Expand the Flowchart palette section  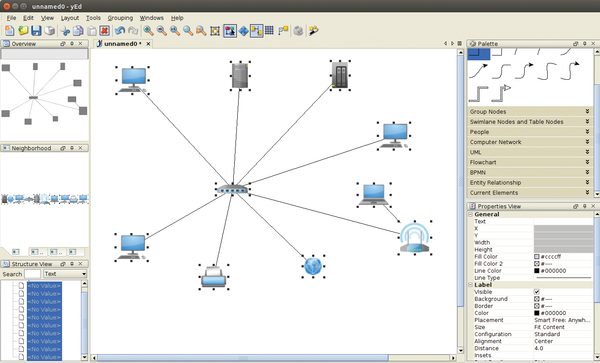(x=530, y=162)
